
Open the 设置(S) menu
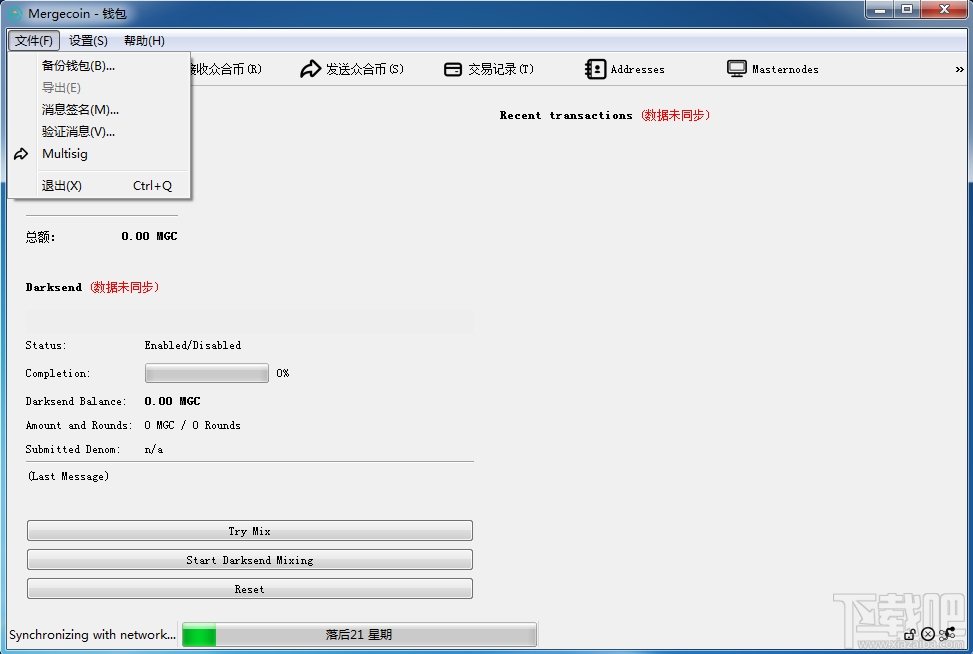88,41
